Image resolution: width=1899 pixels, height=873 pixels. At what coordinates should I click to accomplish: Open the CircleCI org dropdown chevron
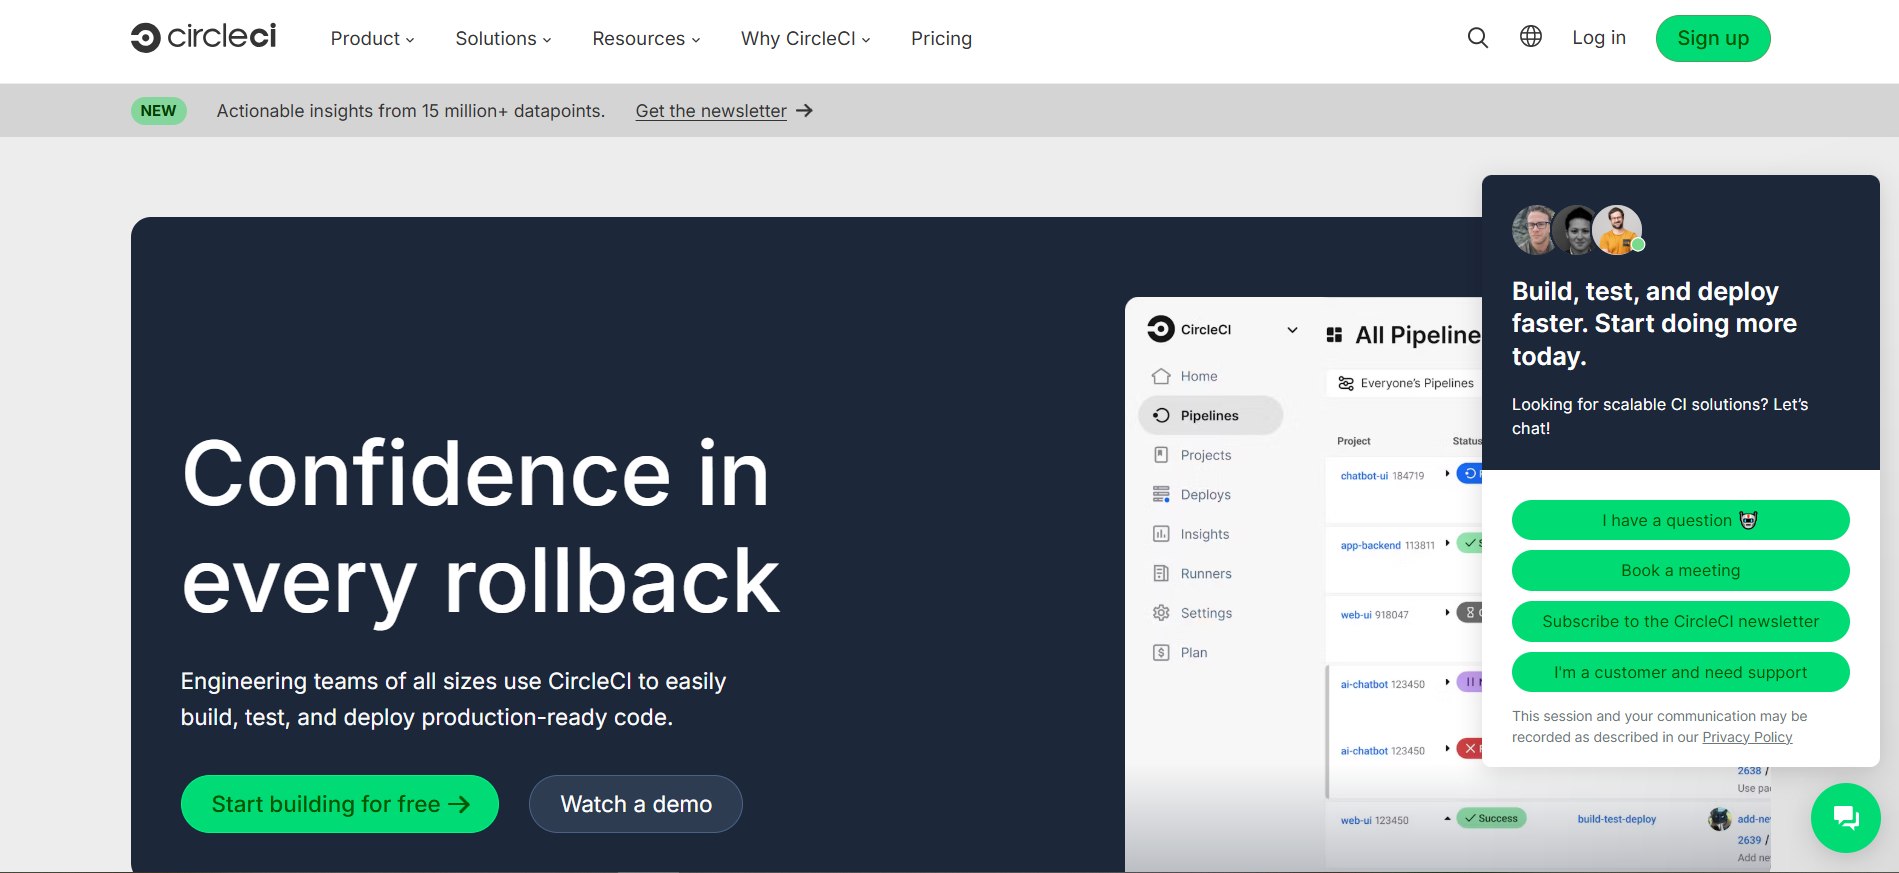point(1292,330)
